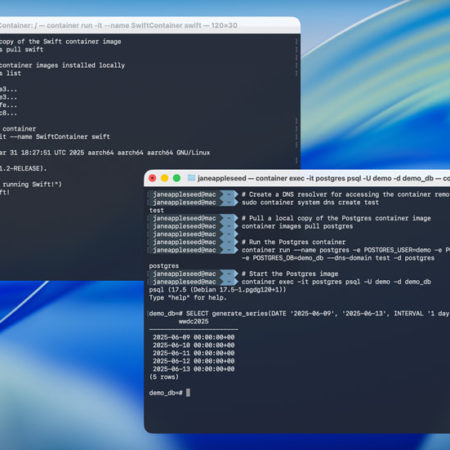
Task: Click the 'Type "help" for help.' line
Action: (188, 298)
